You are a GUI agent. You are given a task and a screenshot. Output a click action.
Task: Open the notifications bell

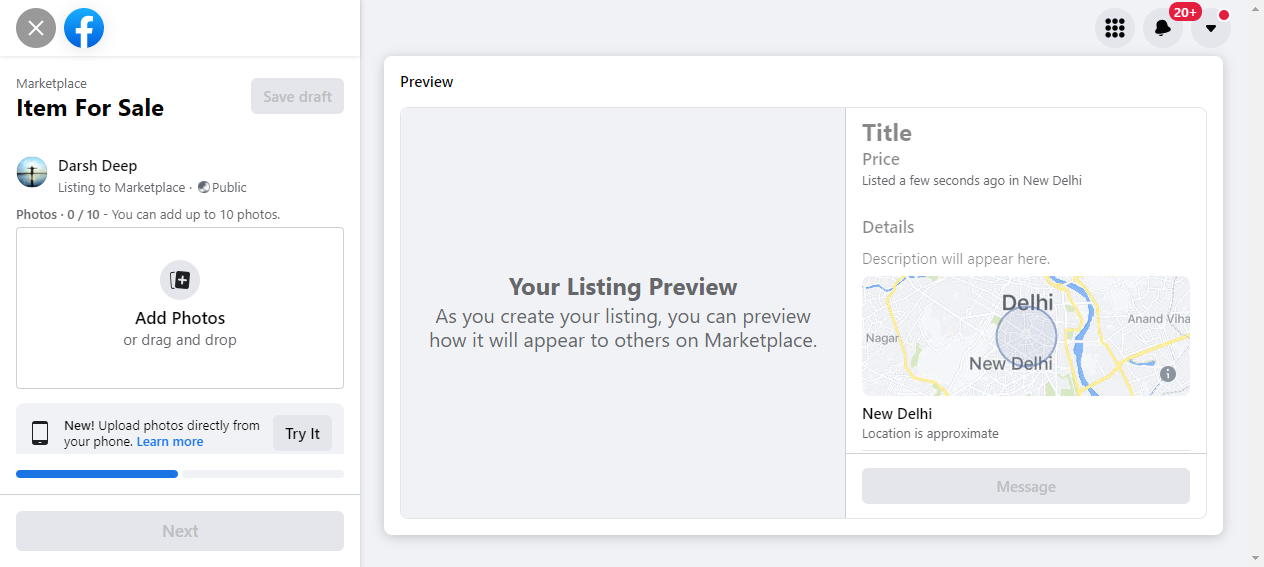(x=1162, y=28)
